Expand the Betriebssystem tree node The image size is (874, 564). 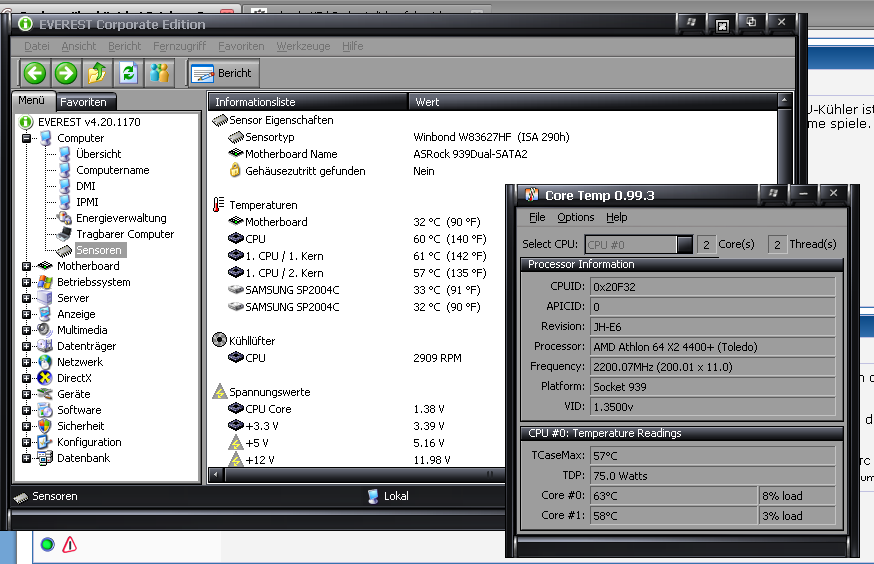(26, 282)
